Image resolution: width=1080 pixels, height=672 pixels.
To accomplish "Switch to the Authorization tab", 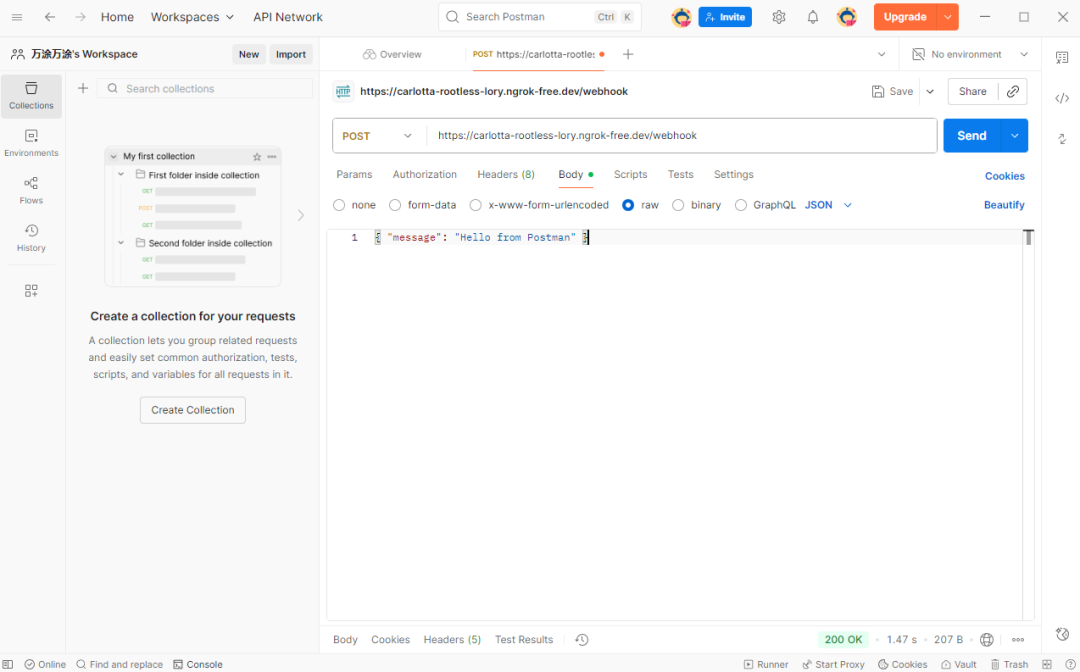I will point(424,174).
